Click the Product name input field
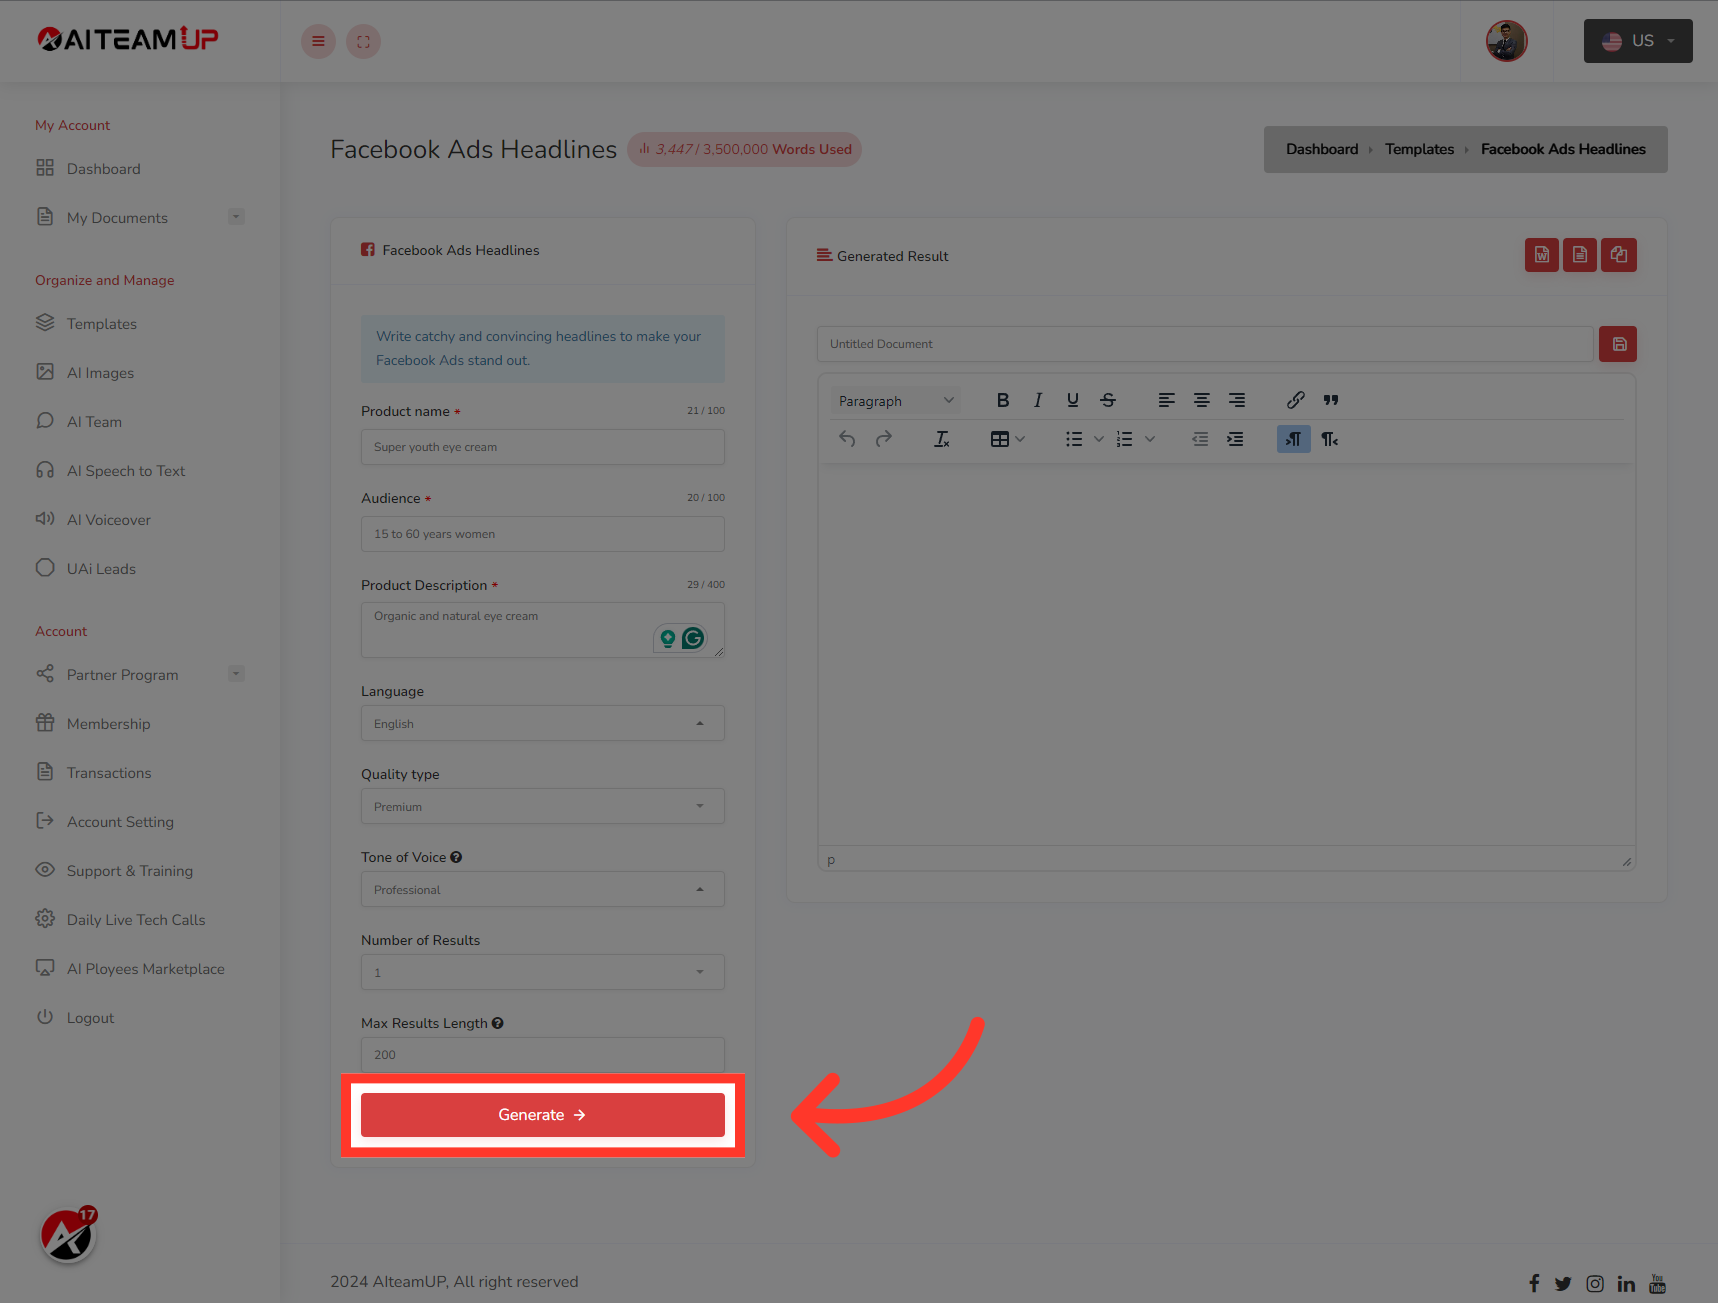This screenshot has height=1303, width=1718. (542, 447)
